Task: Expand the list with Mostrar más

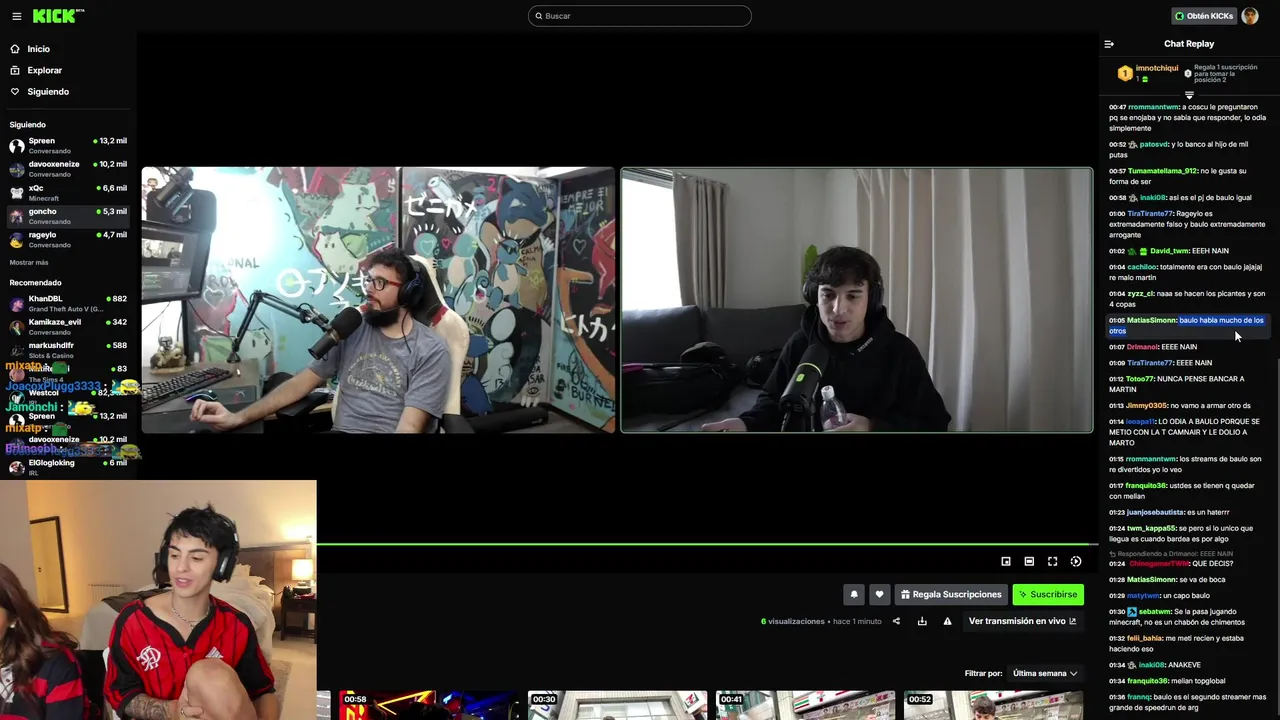Action: pos(29,262)
